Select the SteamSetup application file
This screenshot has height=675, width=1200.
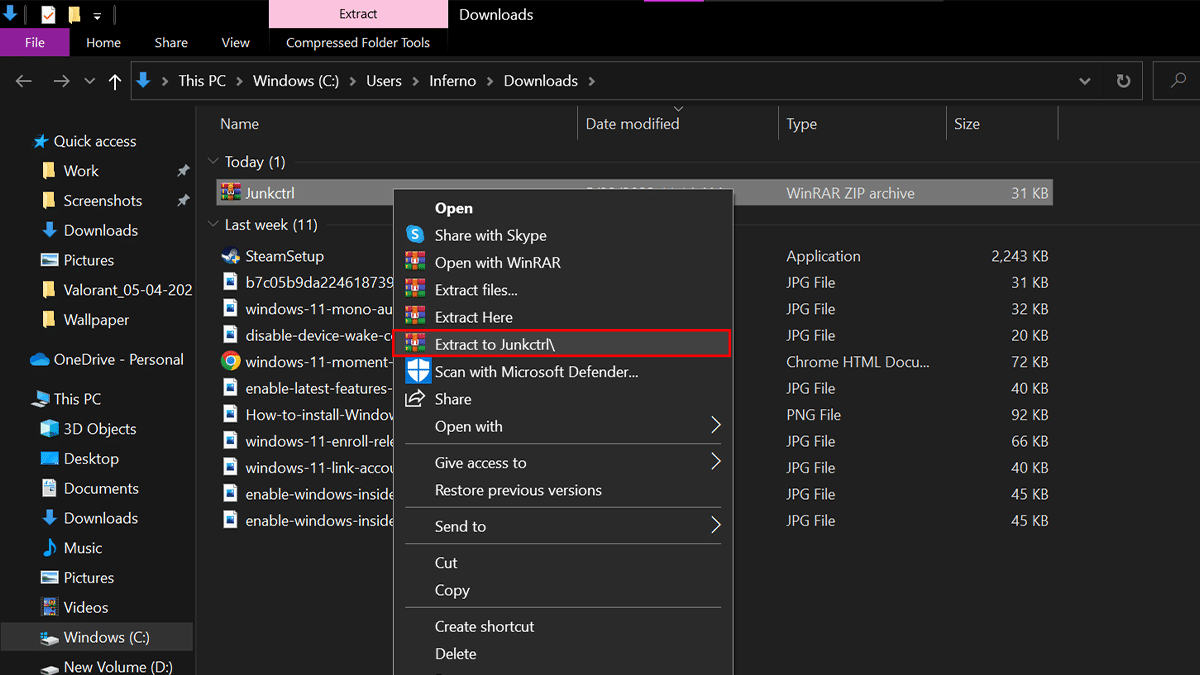pyautogui.click(x=284, y=256)
